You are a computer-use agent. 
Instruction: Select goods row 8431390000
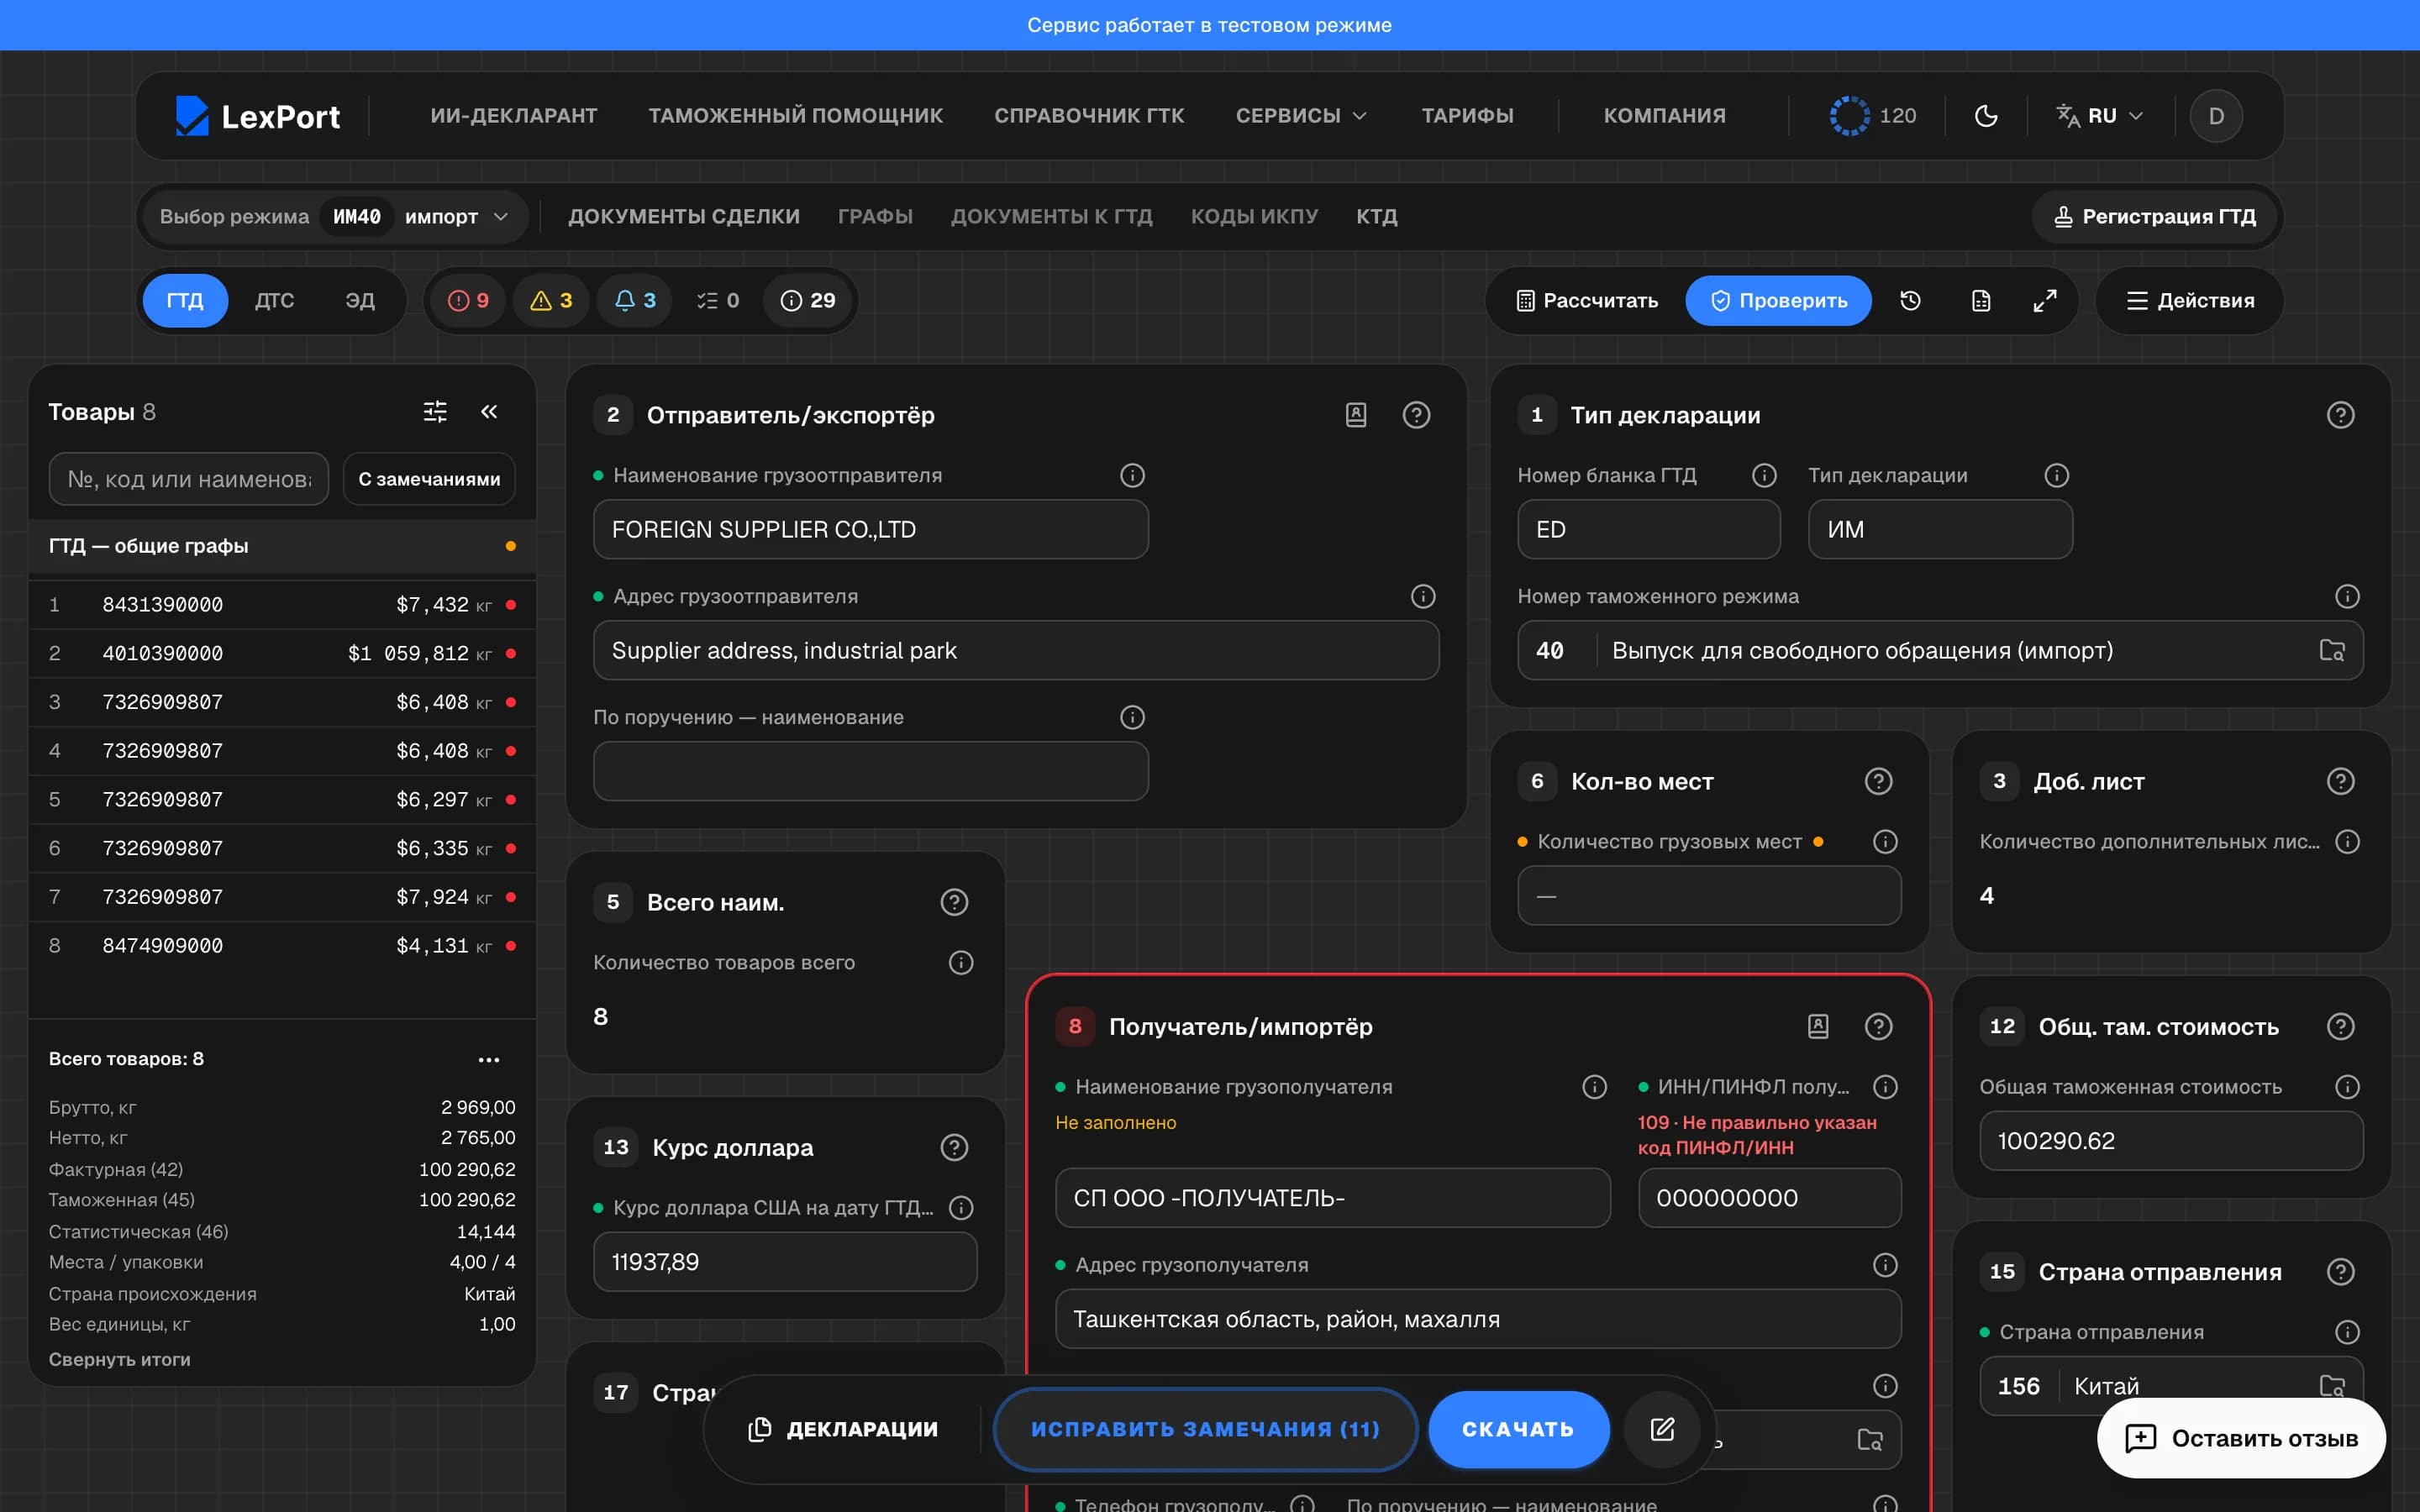(x=282, y=605)
